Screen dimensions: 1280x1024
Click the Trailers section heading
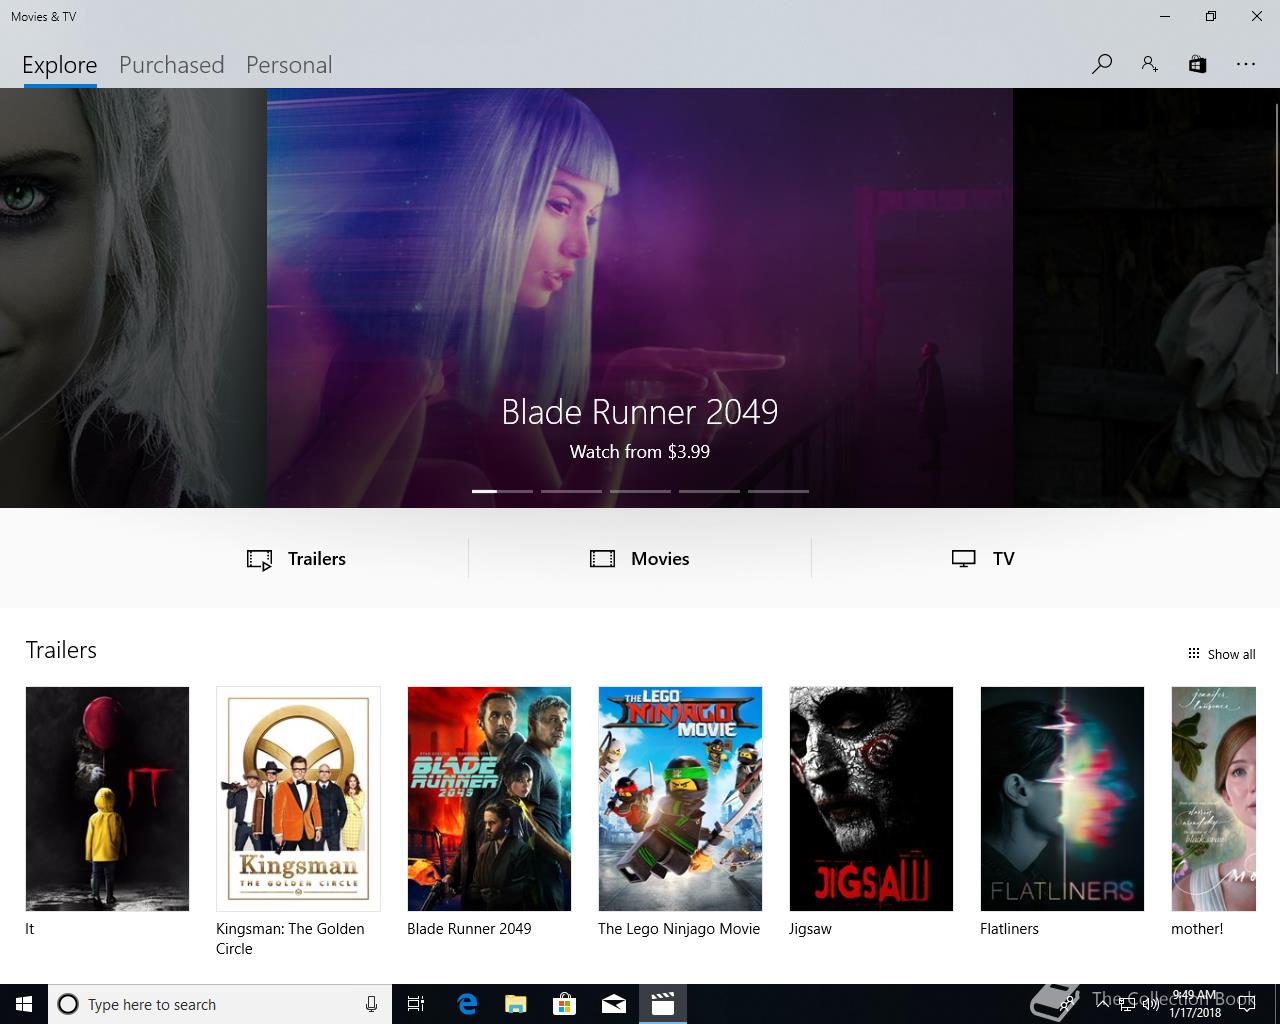(61, 650)
